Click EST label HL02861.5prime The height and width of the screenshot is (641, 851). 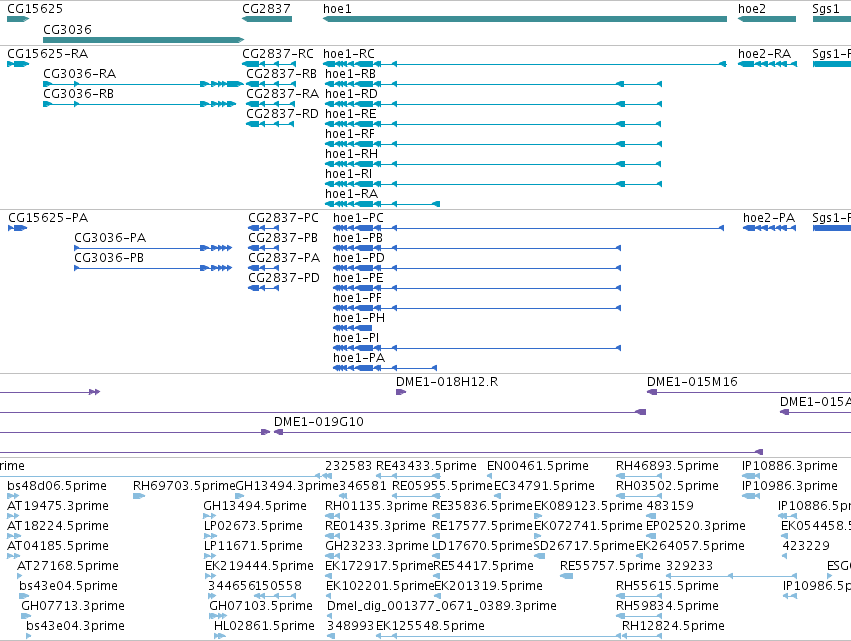click(264, 626)
